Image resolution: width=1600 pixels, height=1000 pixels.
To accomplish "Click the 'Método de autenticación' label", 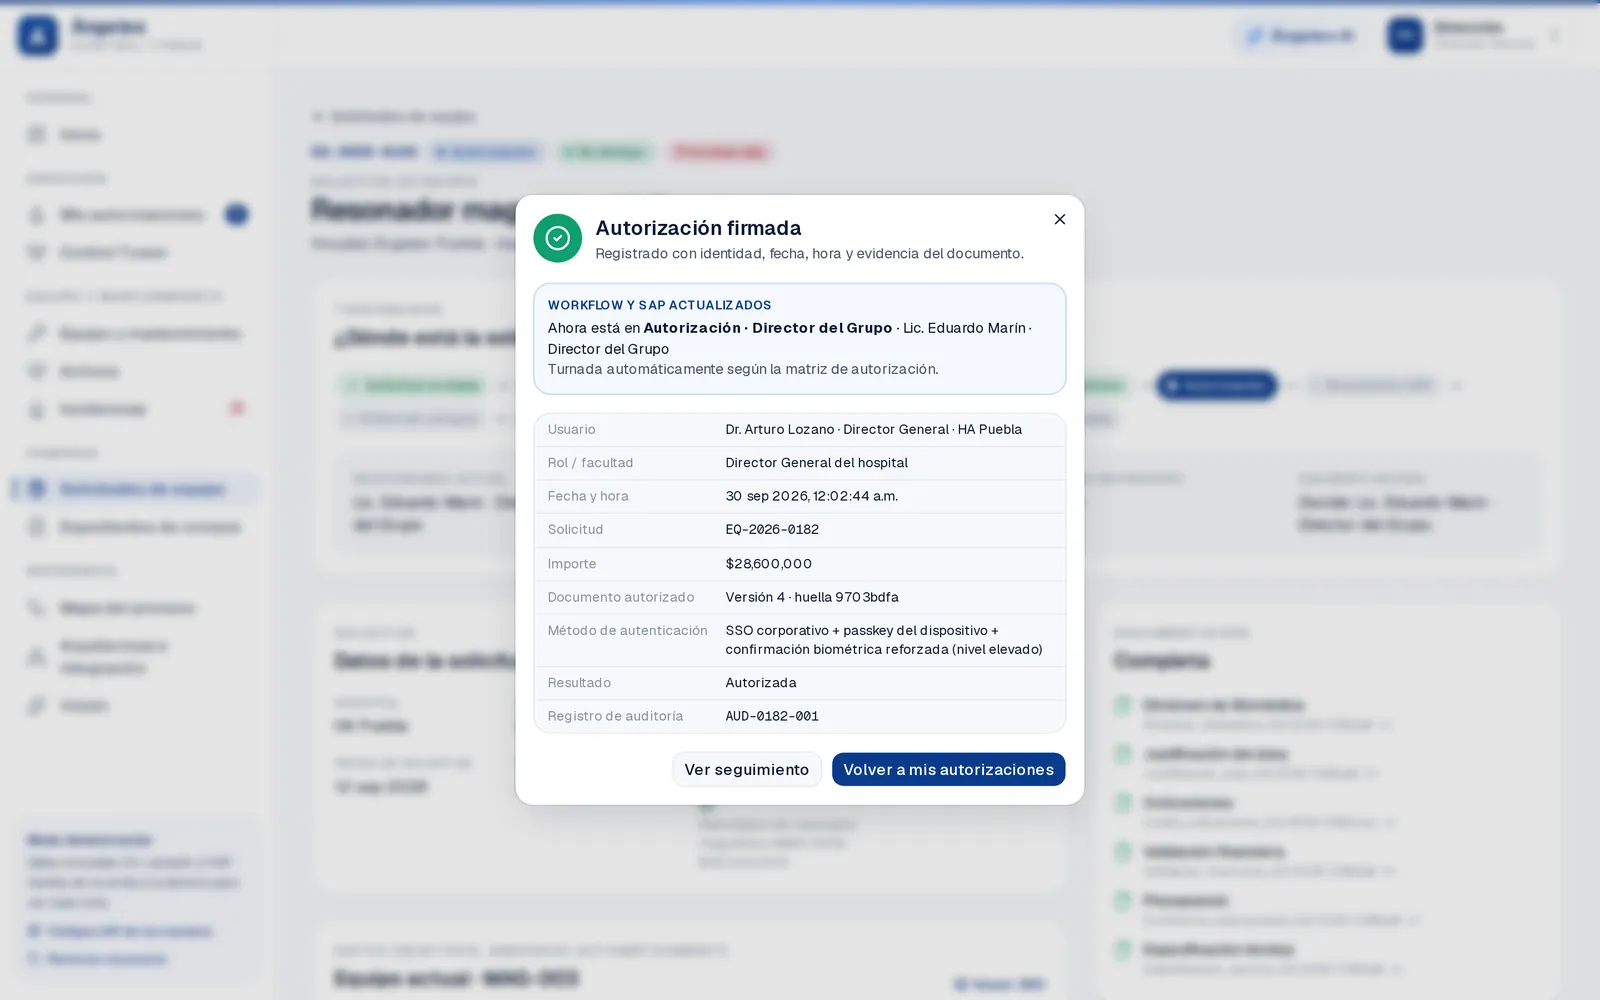I will 628,630.
